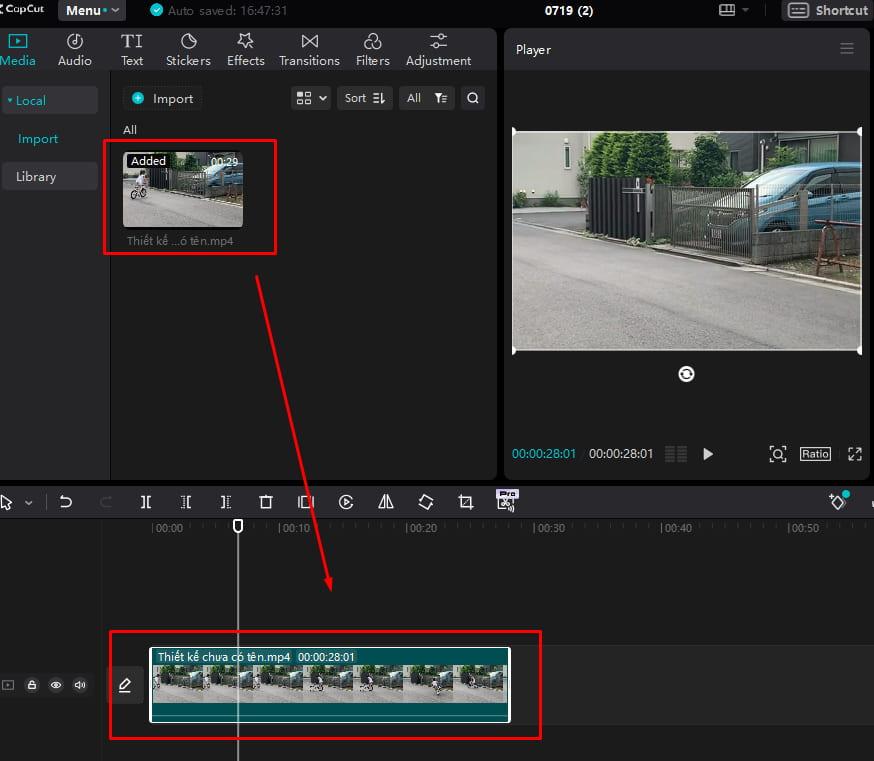The width and height of the screenshot is (874, 761).
Task: Hide the video track with the eye icon
Action: pyautogui.click(x=56, y=685)
